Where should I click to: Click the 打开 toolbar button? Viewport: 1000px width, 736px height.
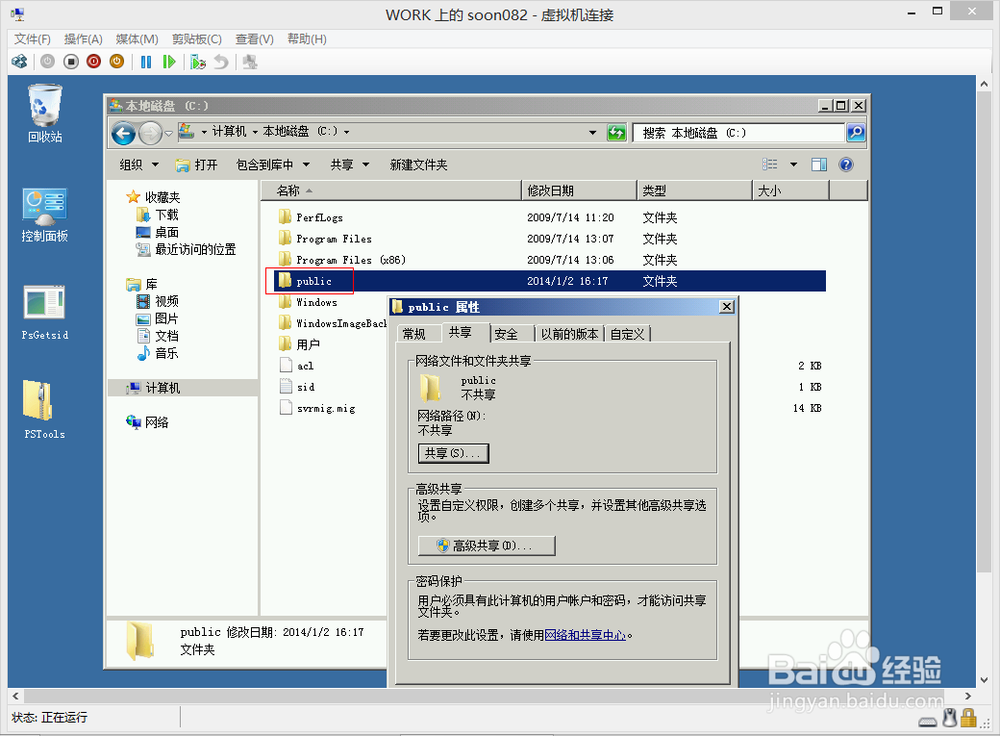(x=197, y=165)
